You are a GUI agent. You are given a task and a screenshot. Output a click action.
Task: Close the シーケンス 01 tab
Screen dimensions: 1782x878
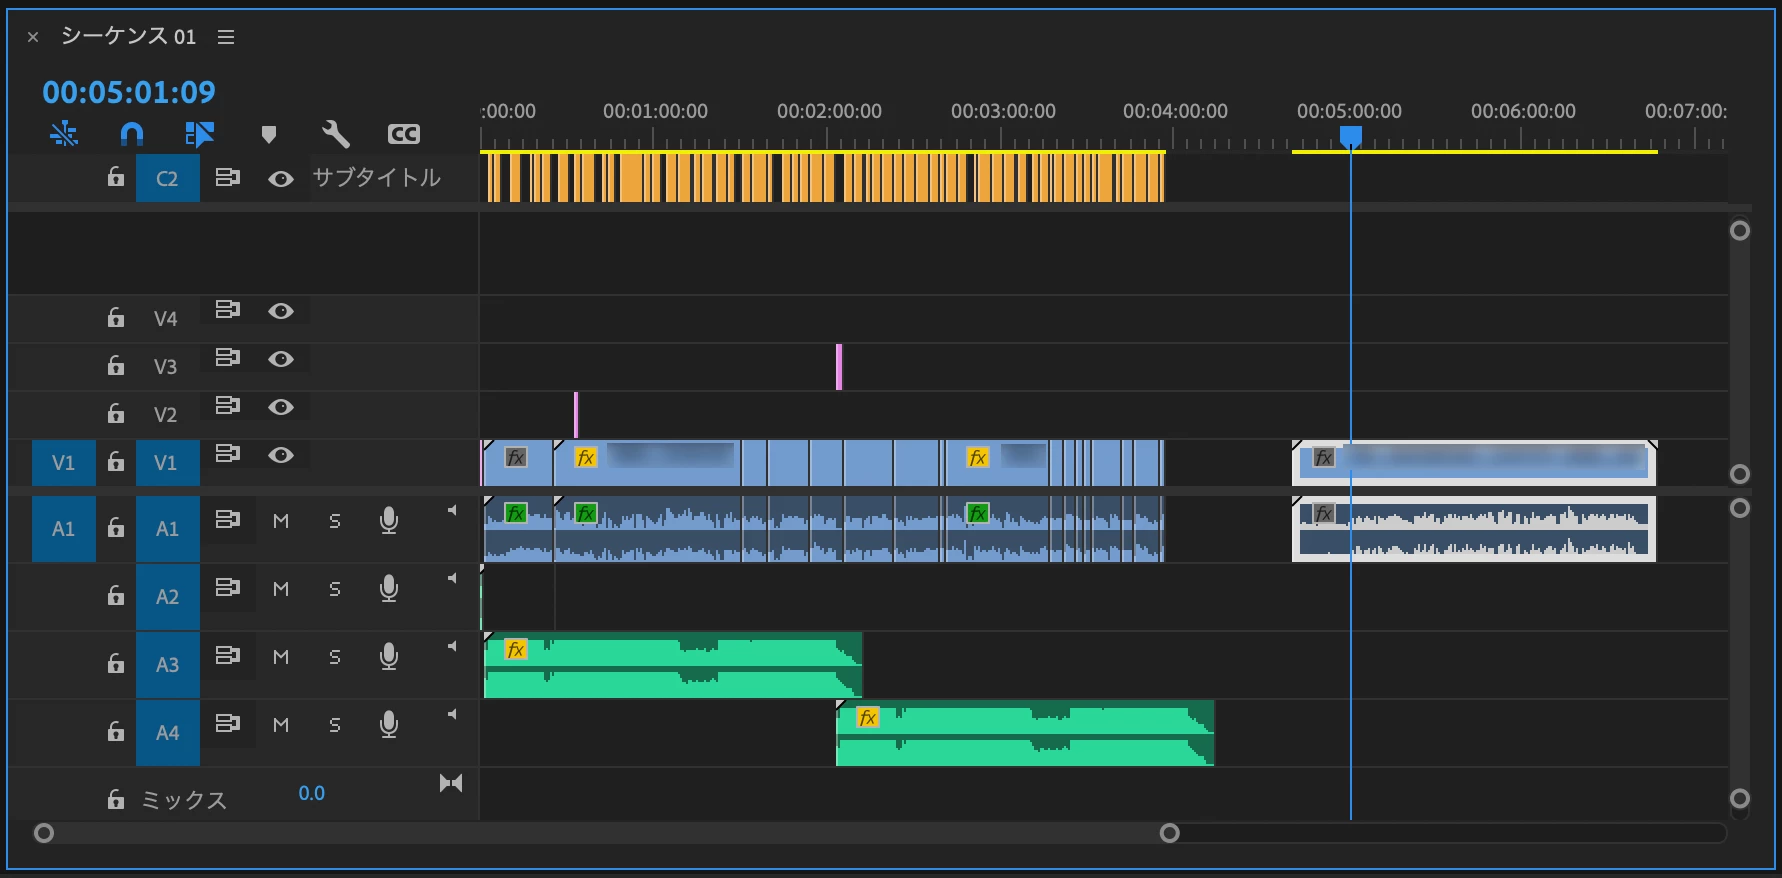pos(33,37)
